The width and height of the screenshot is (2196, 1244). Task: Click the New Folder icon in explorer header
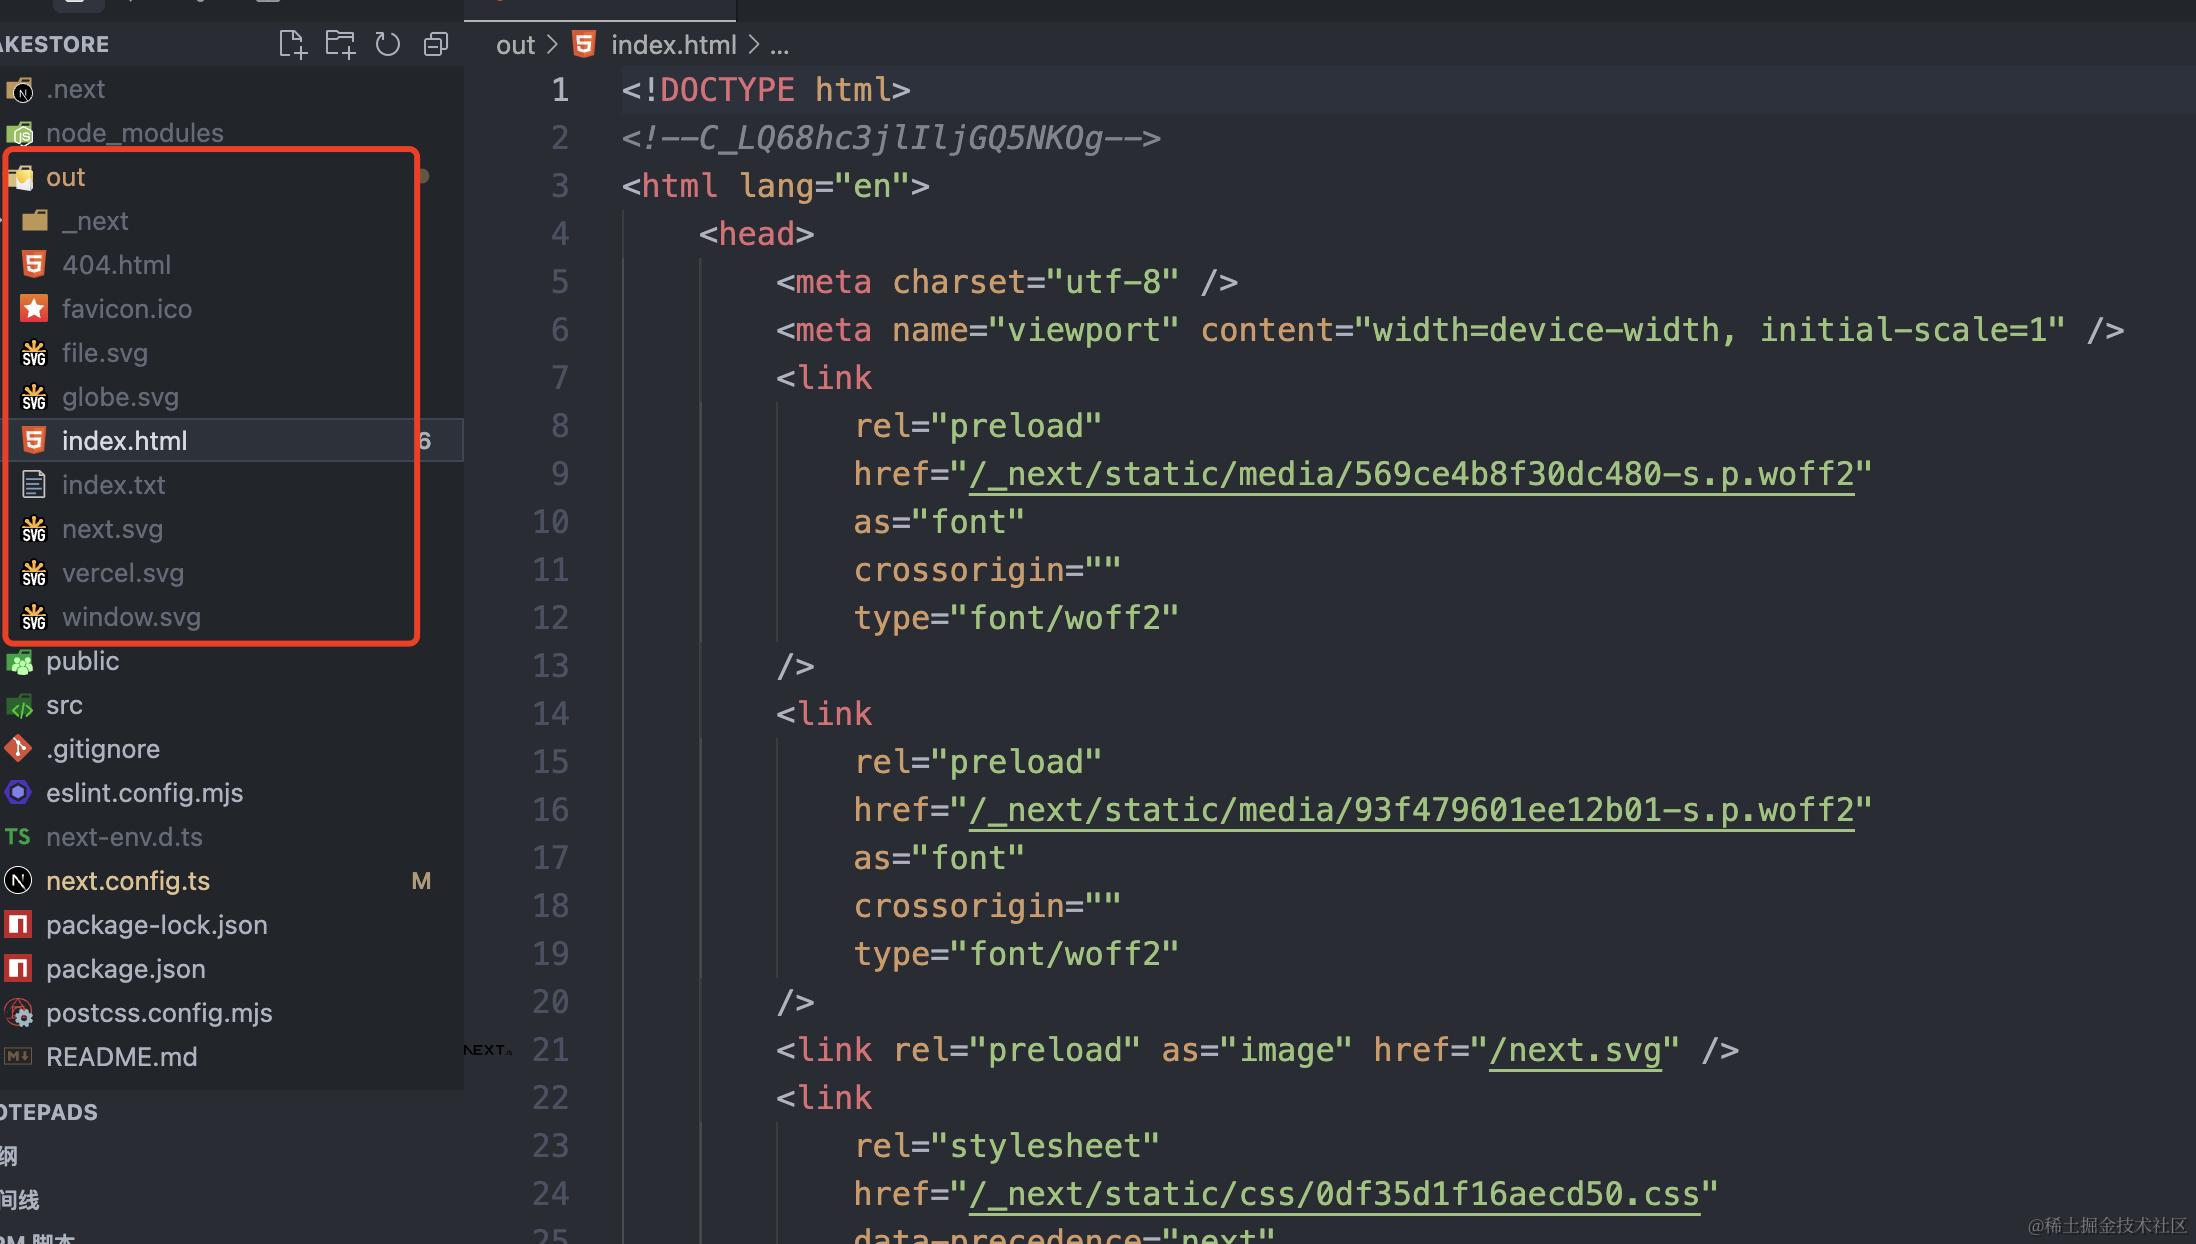pyautogui.click(x=340, y=44)
